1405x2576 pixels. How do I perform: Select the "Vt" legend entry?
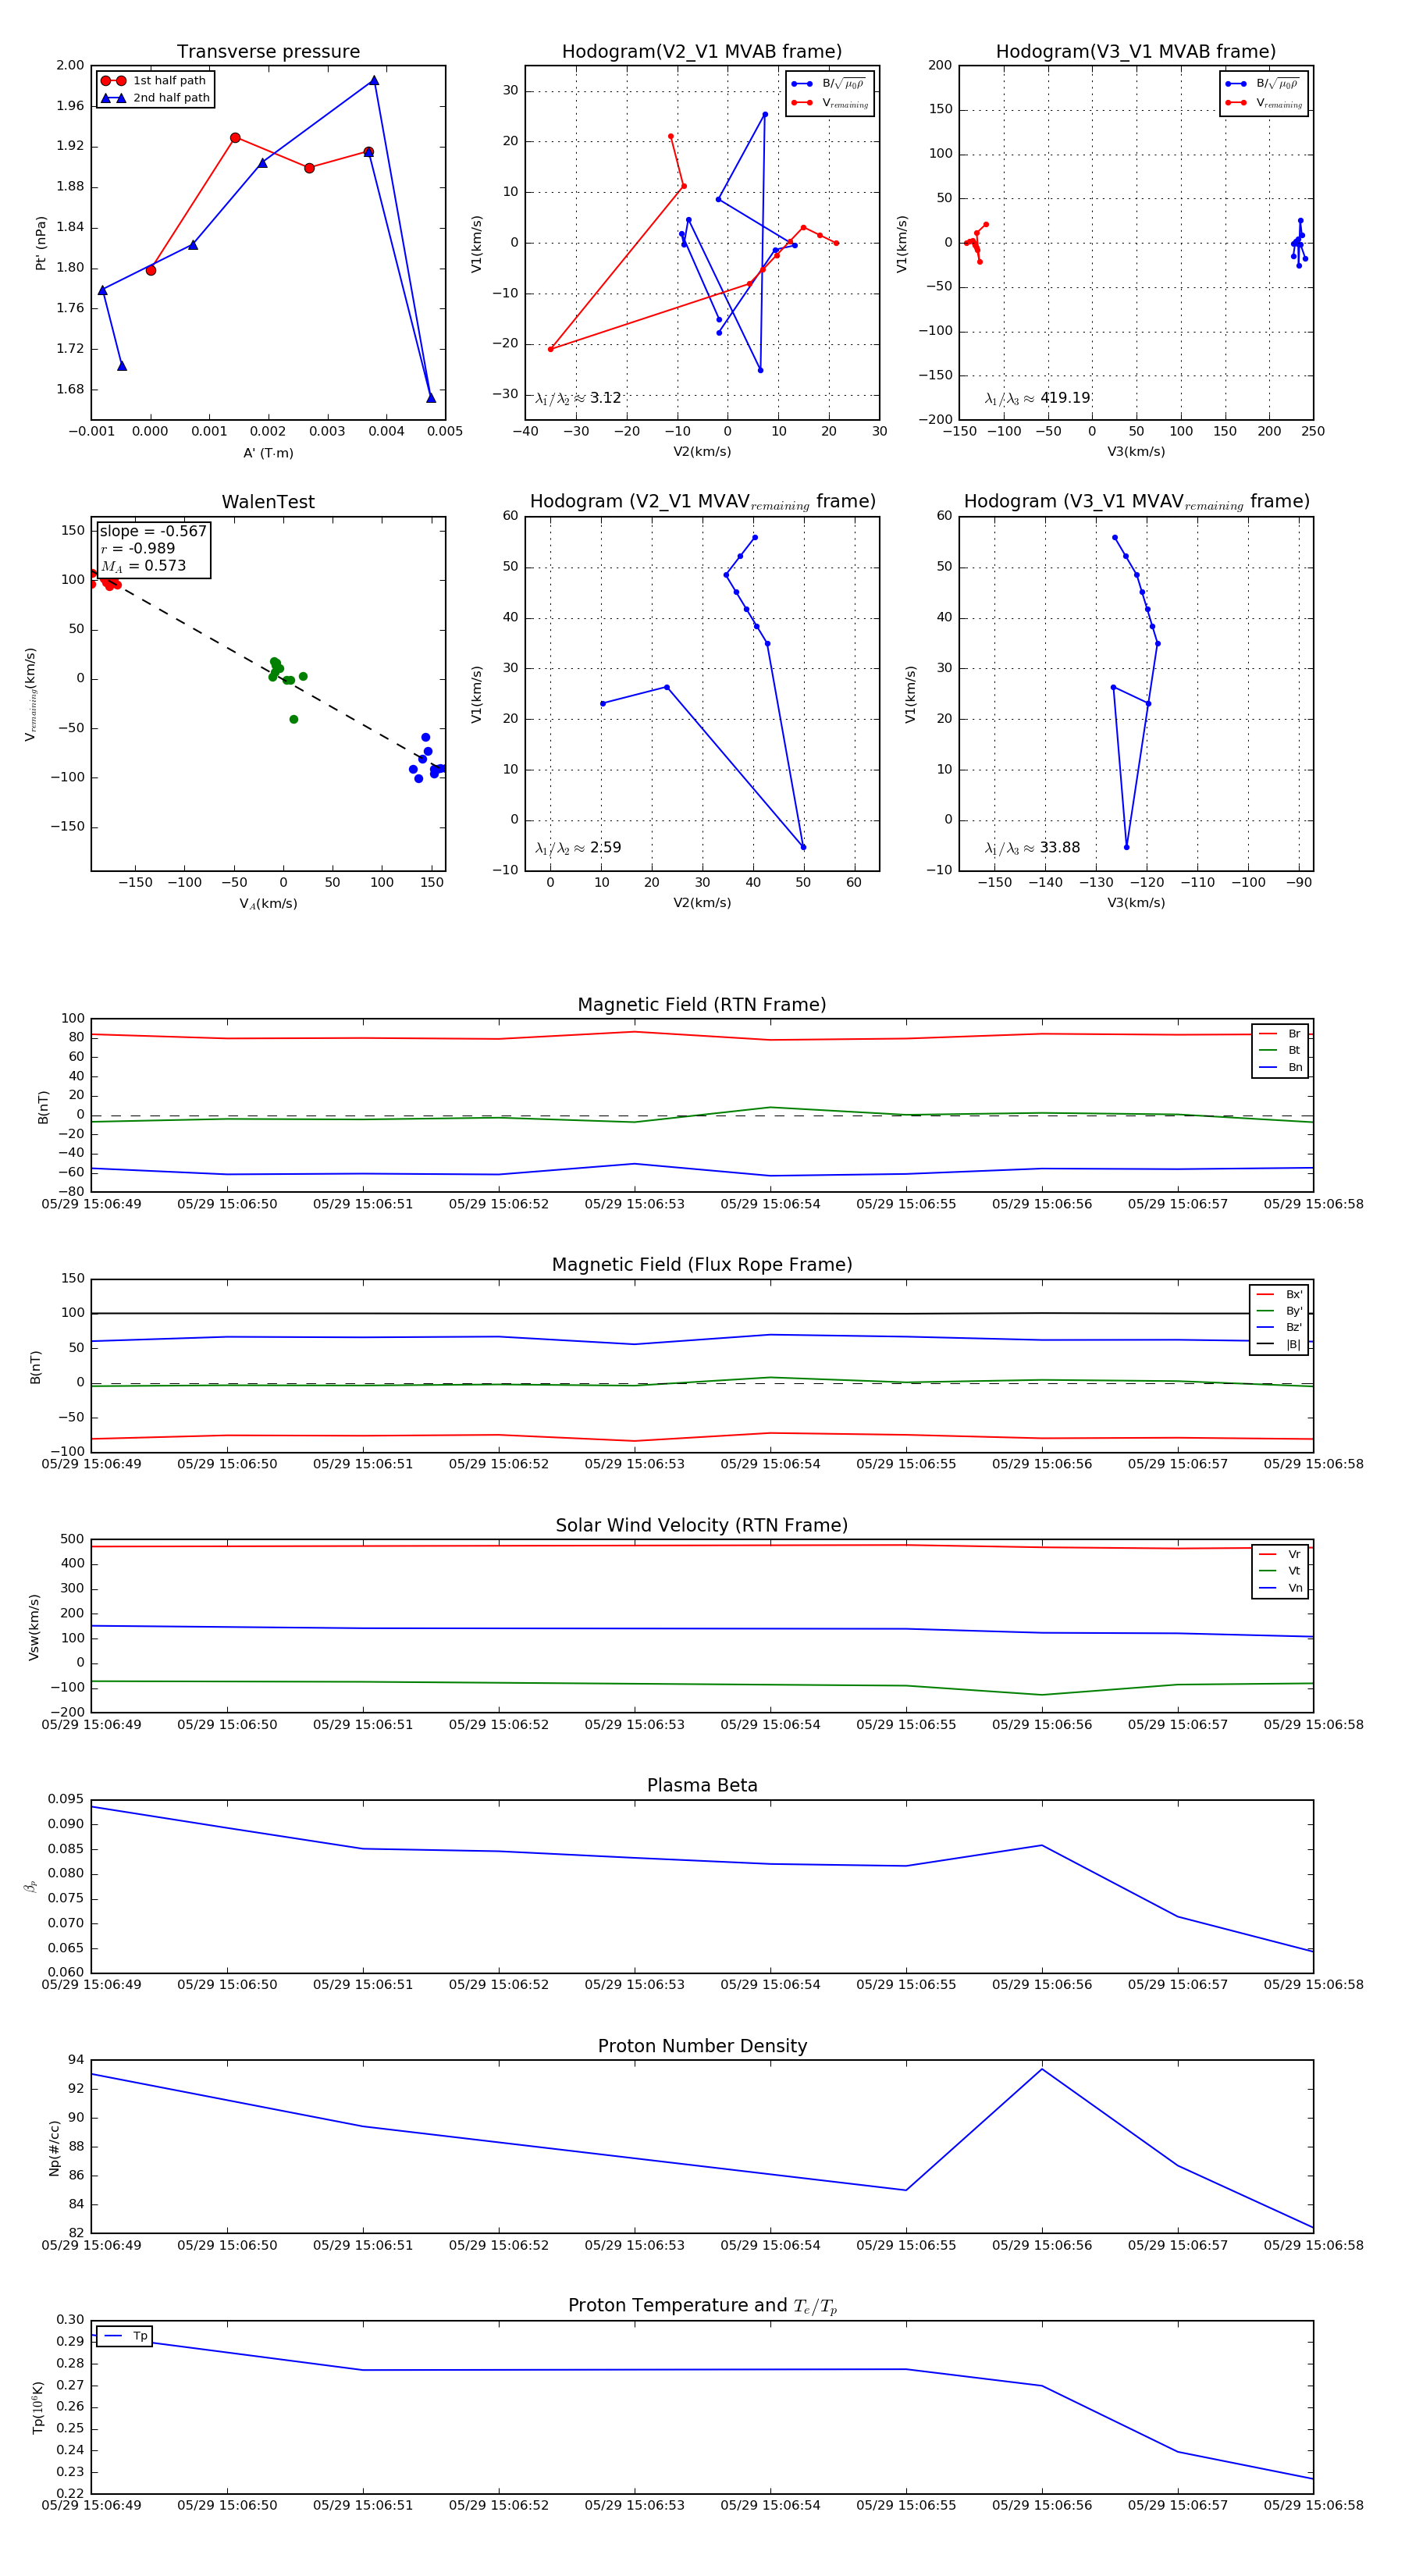point(1280,1571)
